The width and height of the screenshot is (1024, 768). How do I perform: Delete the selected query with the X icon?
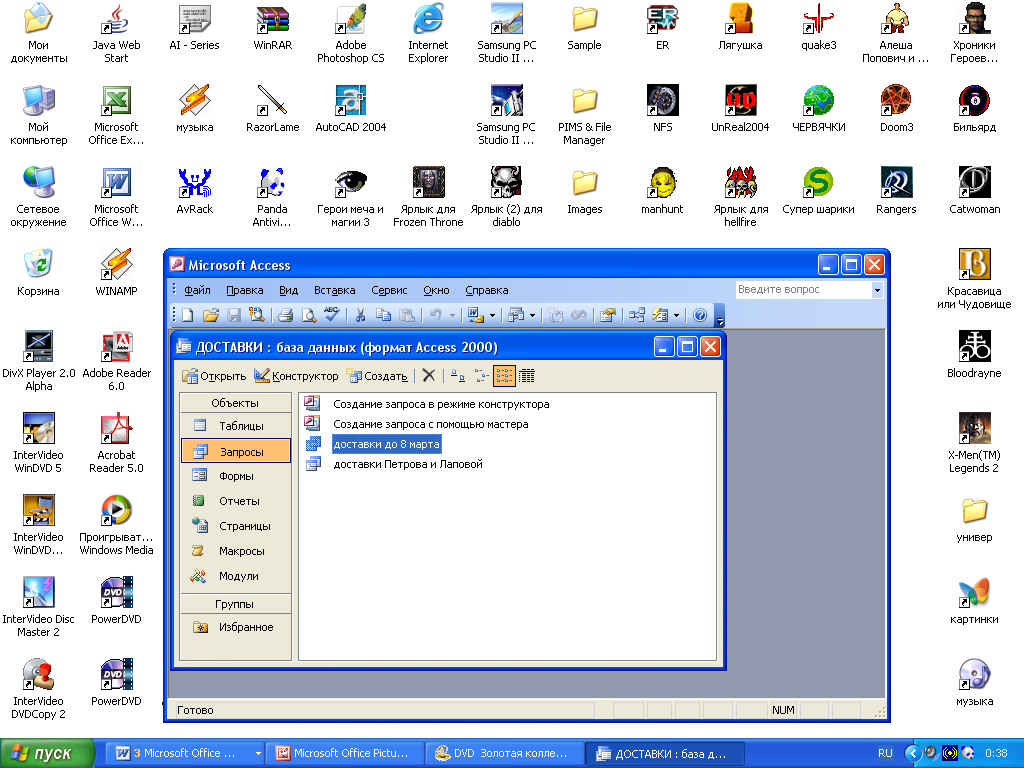(x=428, y=376)
